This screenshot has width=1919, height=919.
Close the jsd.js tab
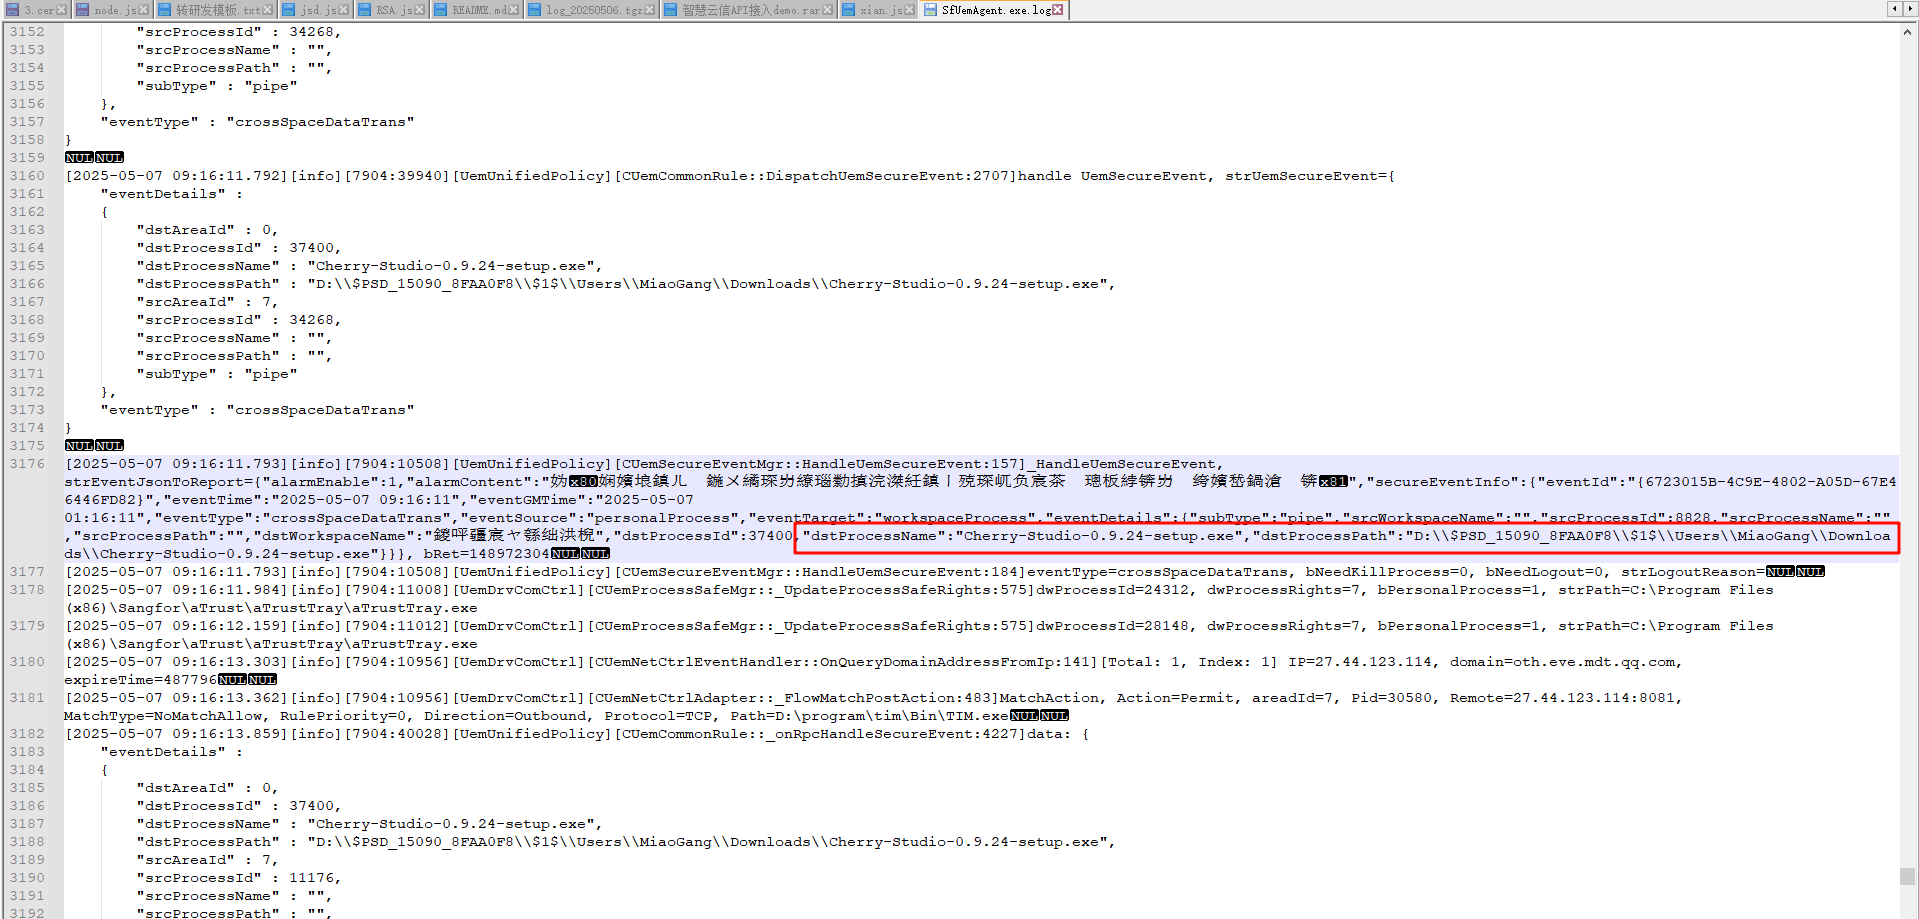tap(344, 10)
